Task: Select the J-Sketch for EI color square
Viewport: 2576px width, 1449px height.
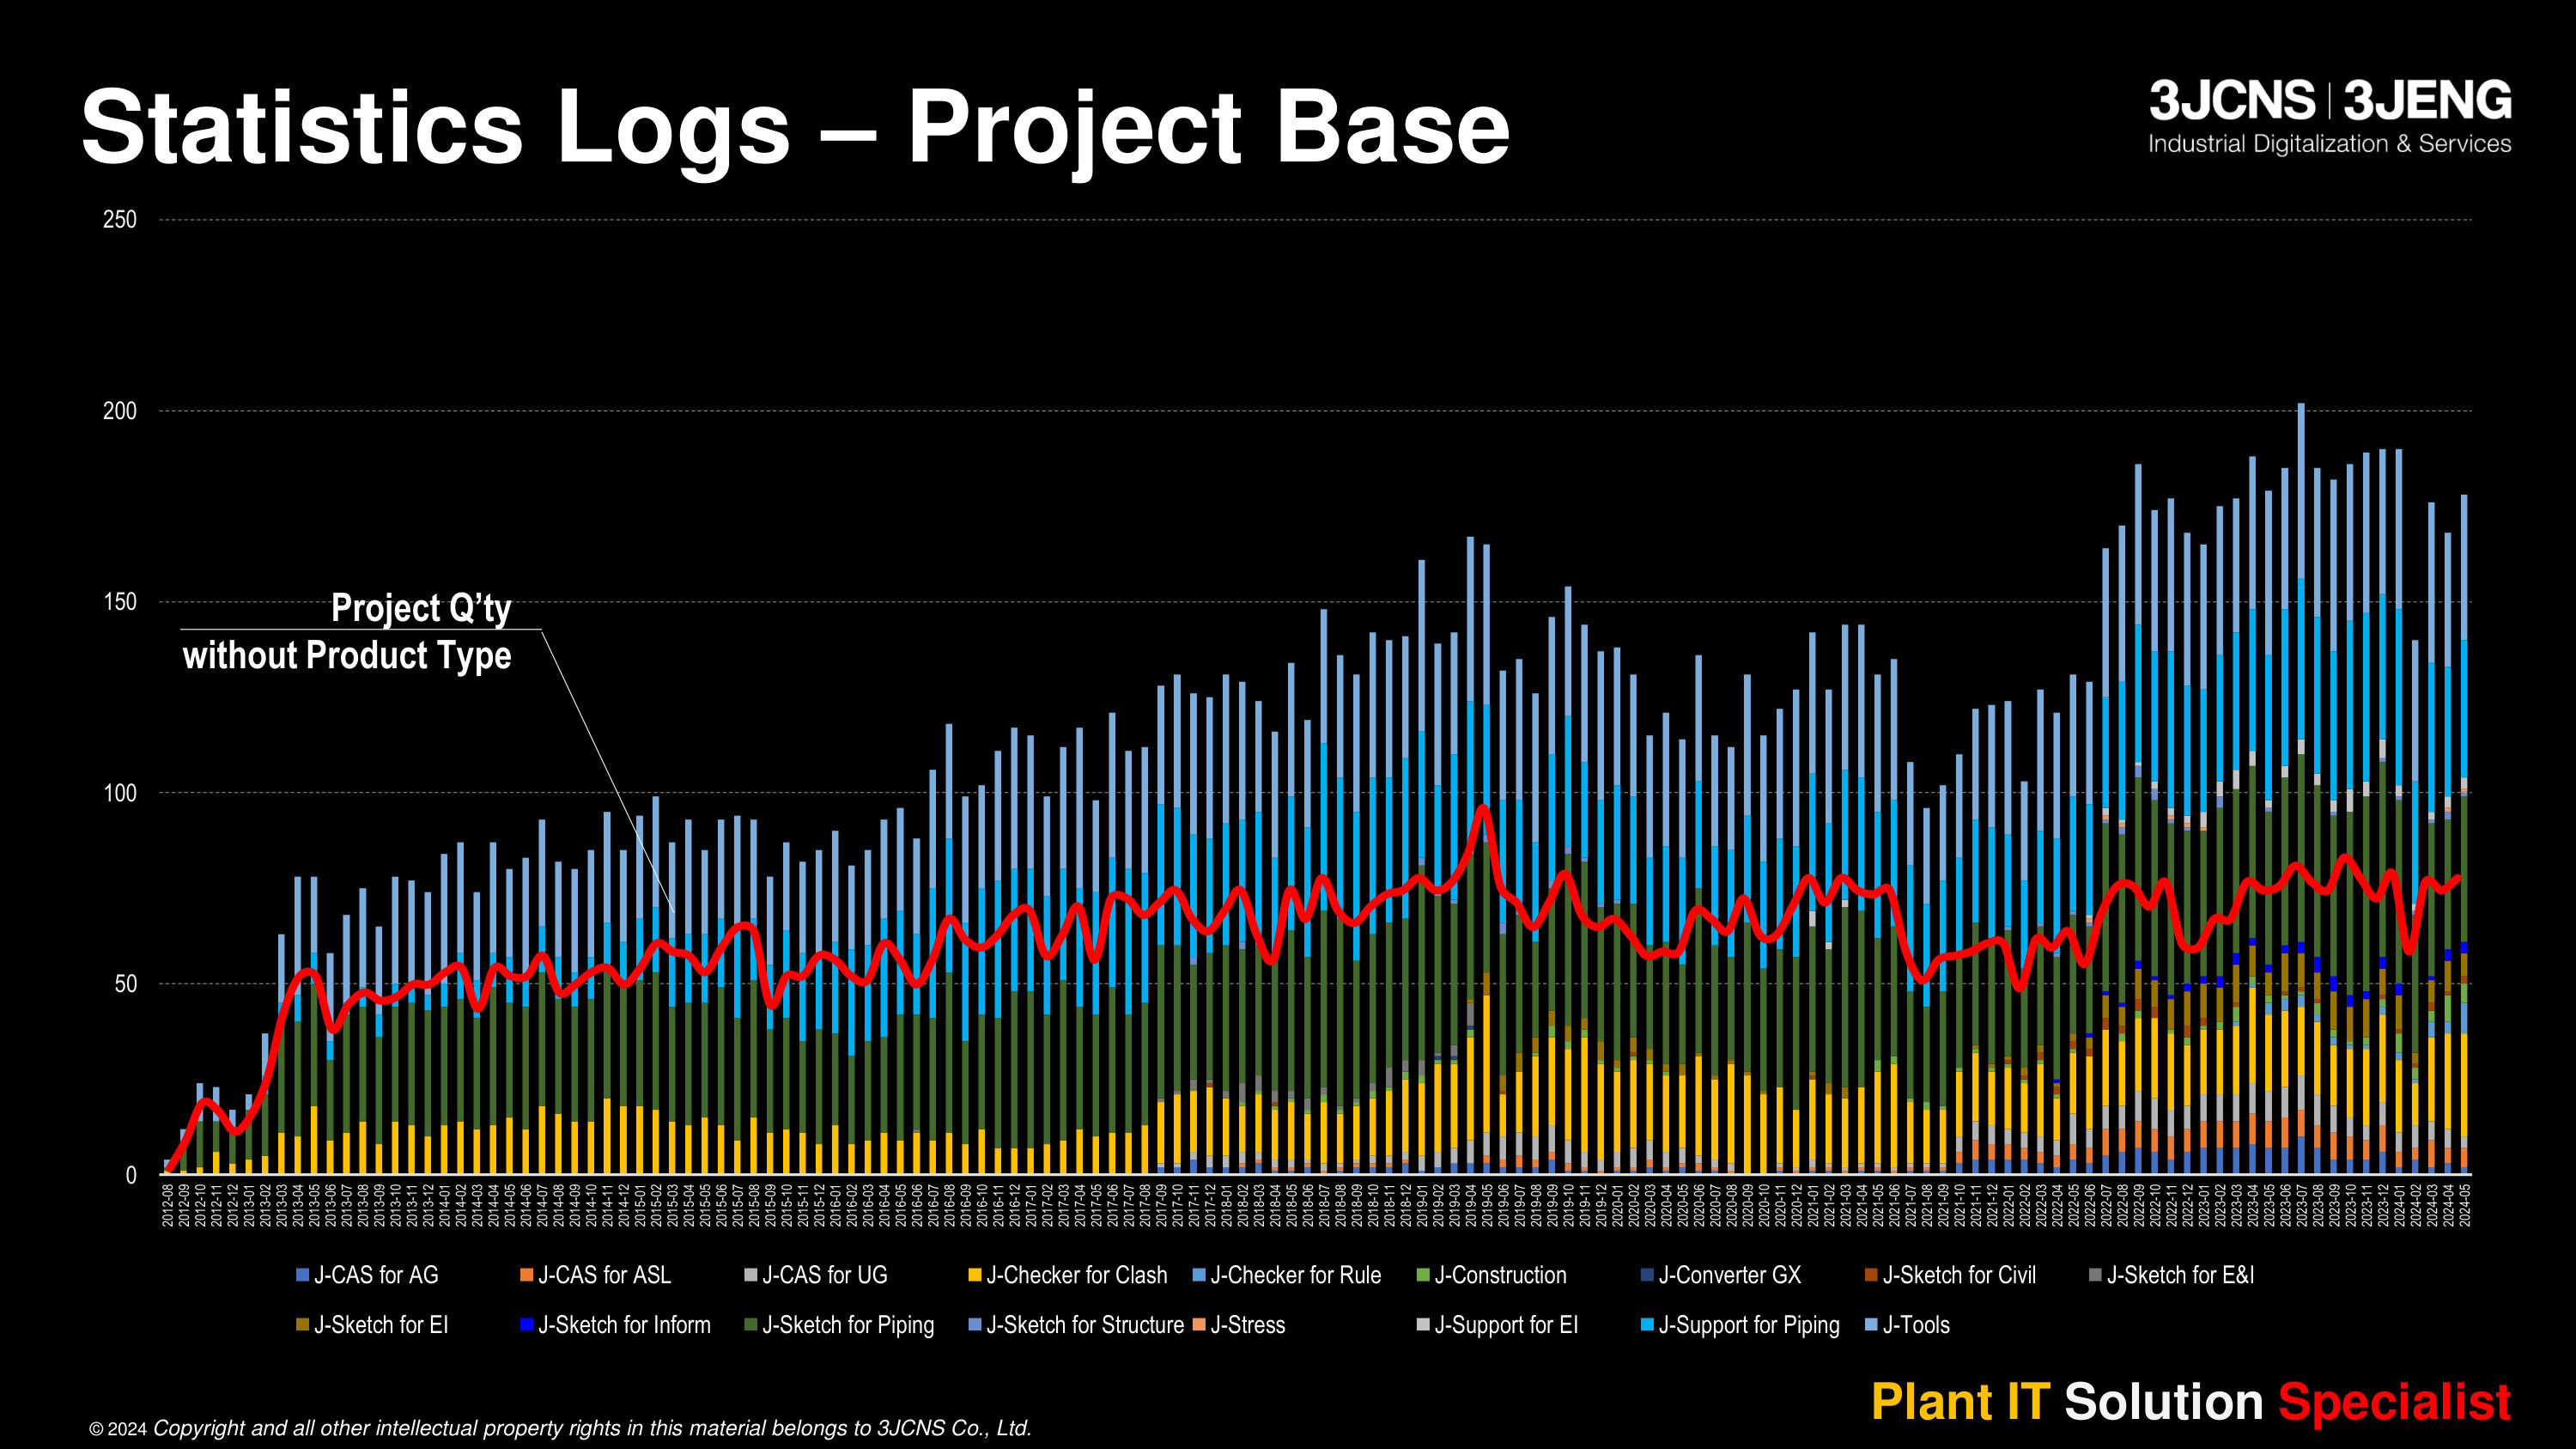Action: [302, 1325]
